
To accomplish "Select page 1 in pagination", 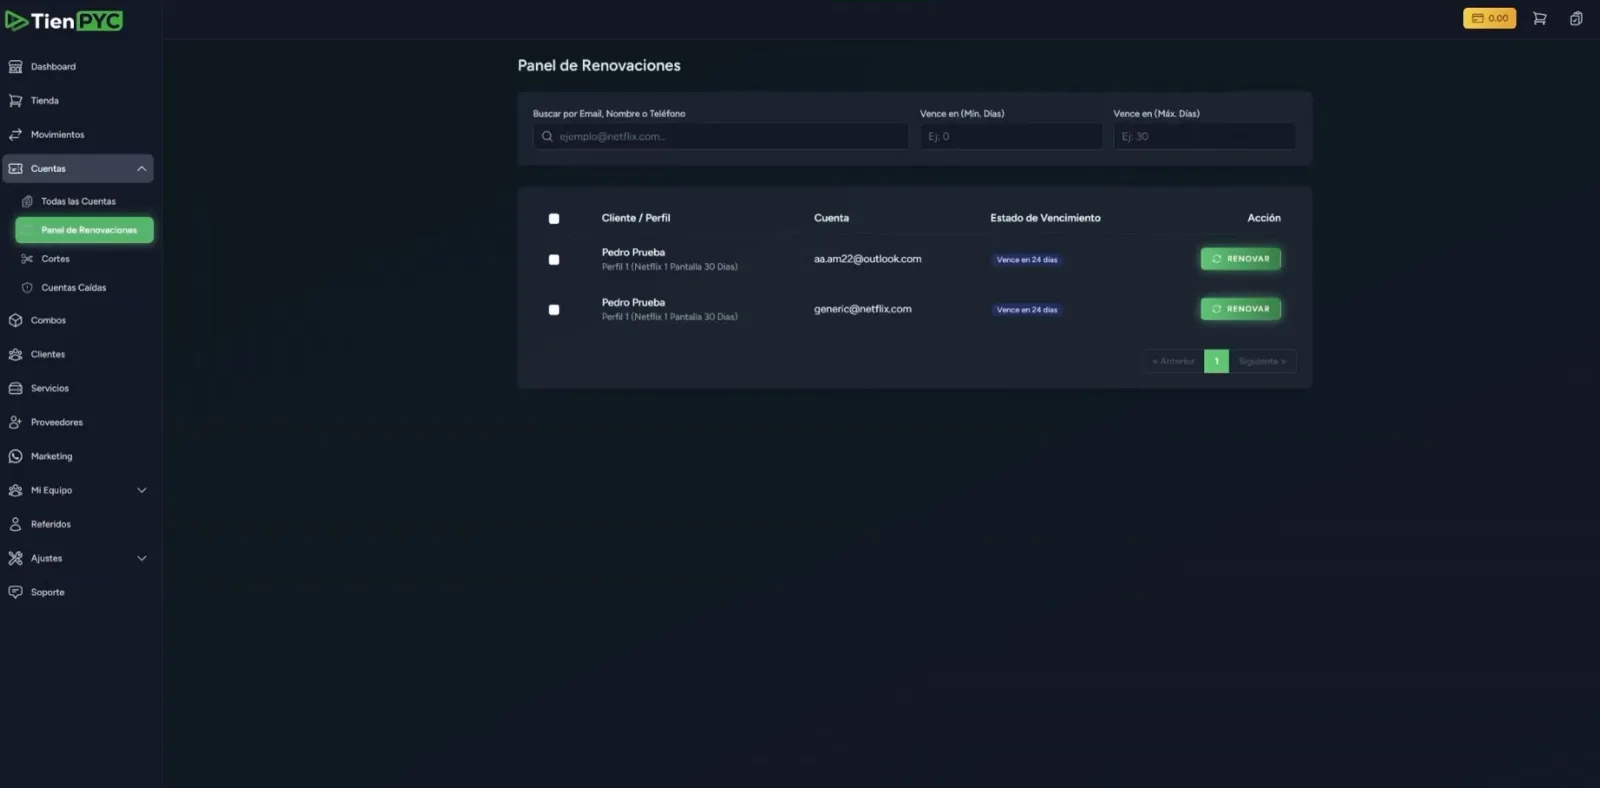I will (1216, 362).
